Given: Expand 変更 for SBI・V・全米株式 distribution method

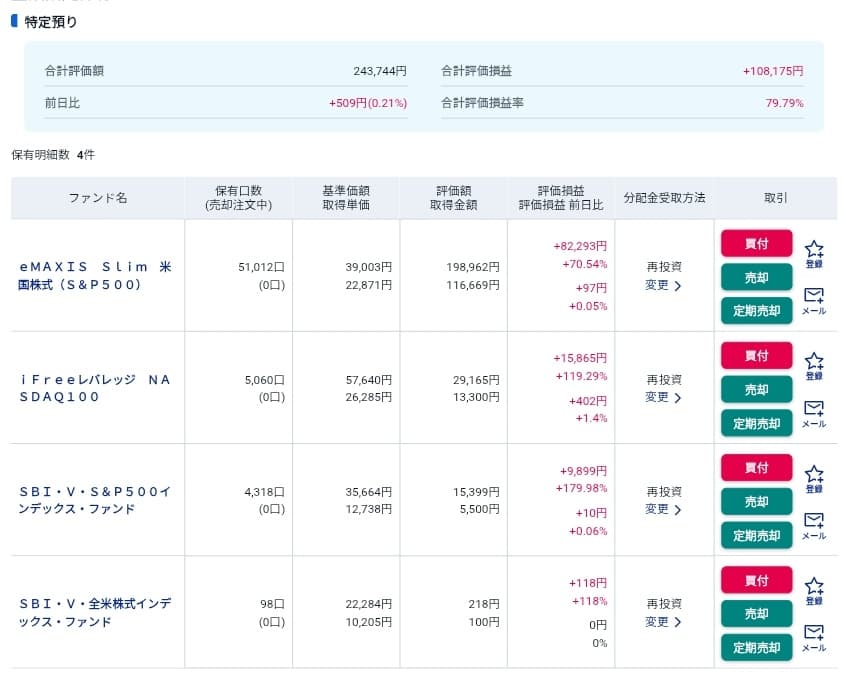Looking at the screenshot, I should pyautogui.click(x=663, y=621).
